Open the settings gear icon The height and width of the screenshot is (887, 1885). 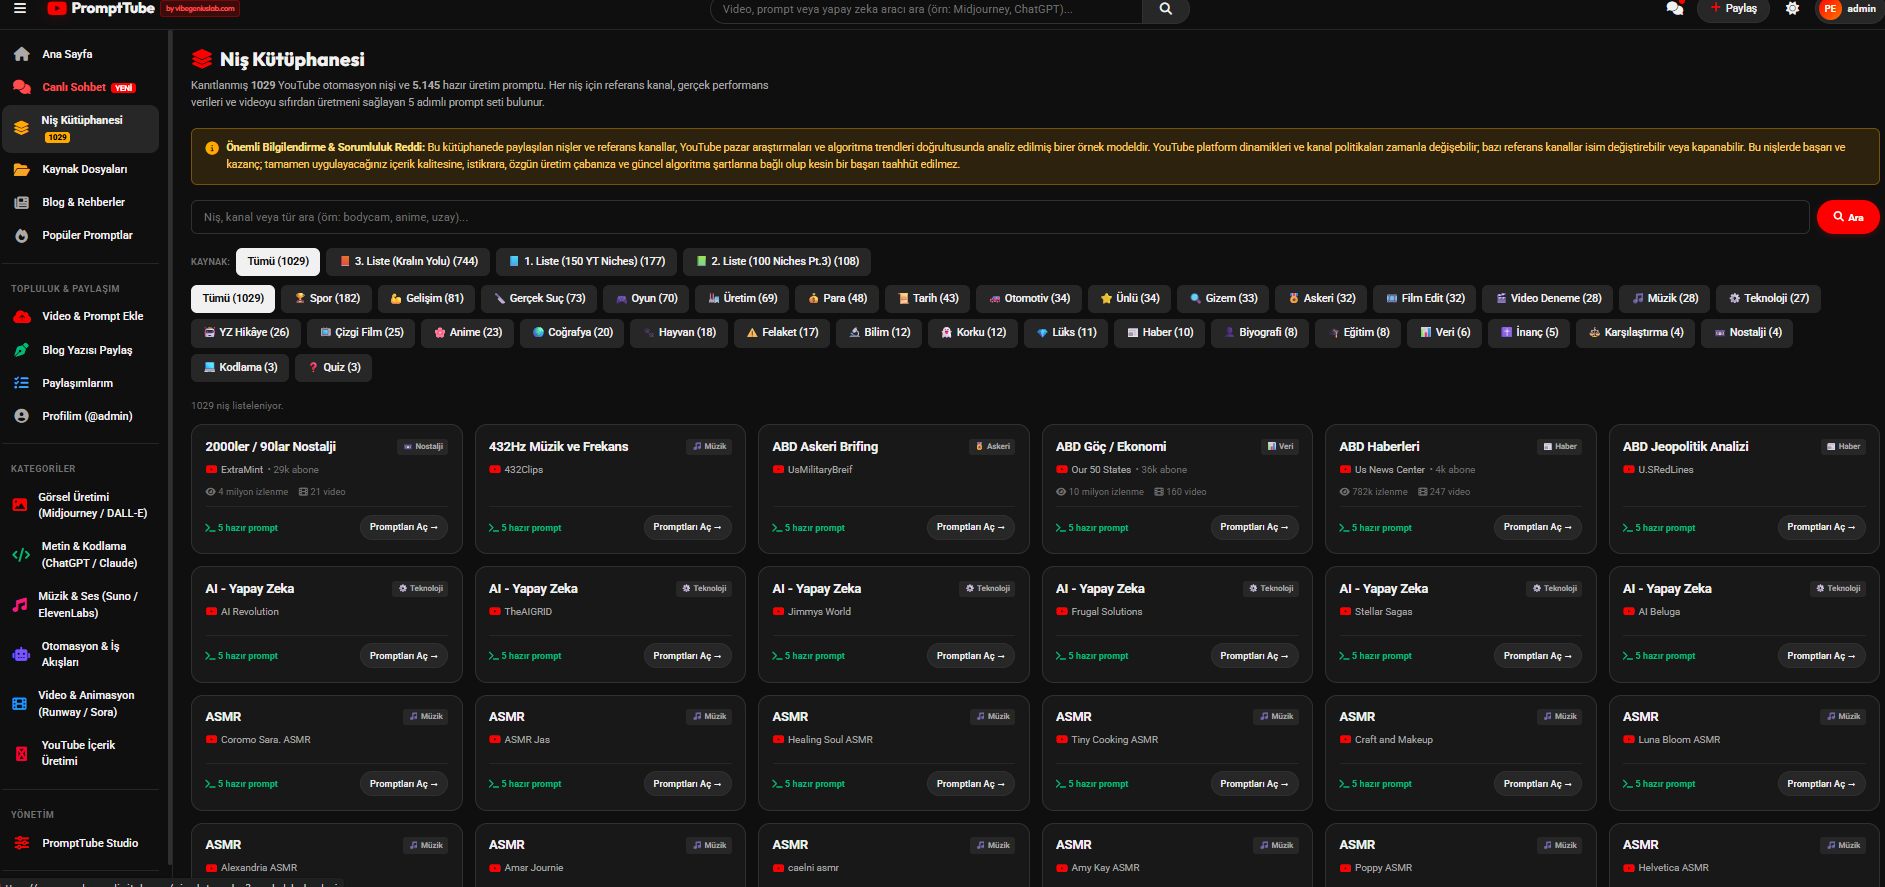1792,9
